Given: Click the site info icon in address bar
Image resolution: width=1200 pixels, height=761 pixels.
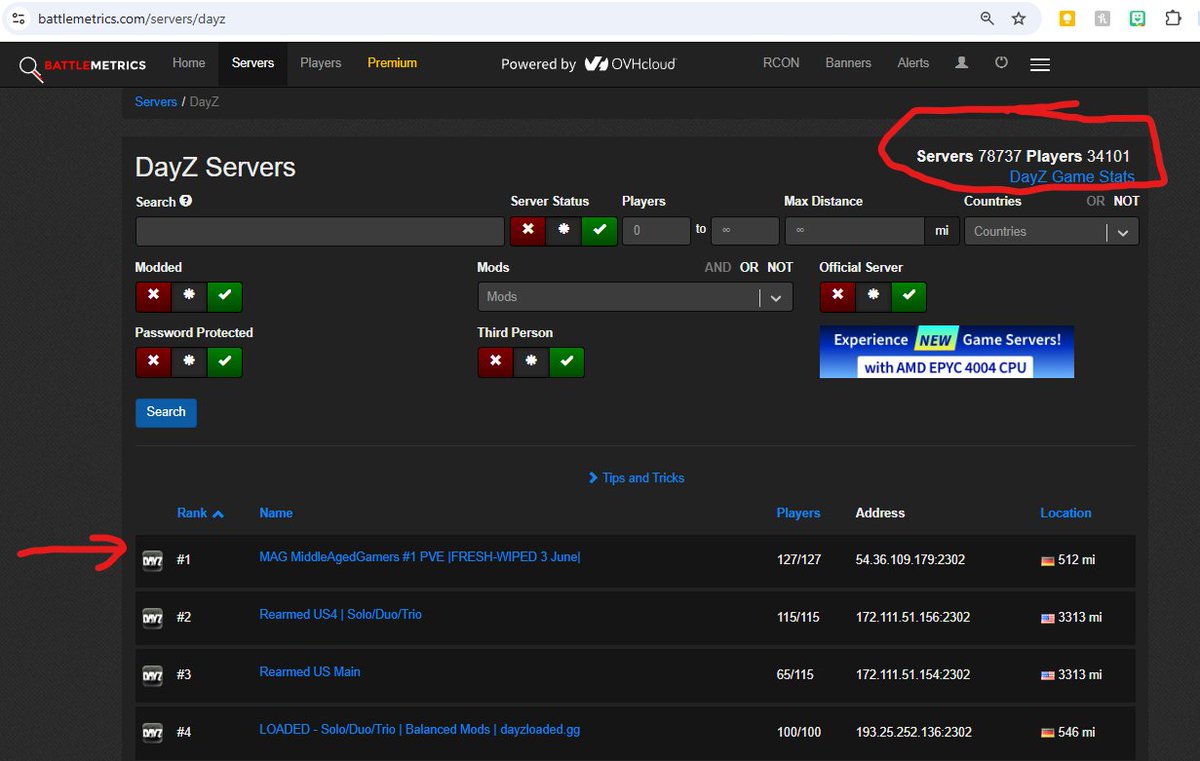Looking at the screenshot, I should tap(18, 18).
